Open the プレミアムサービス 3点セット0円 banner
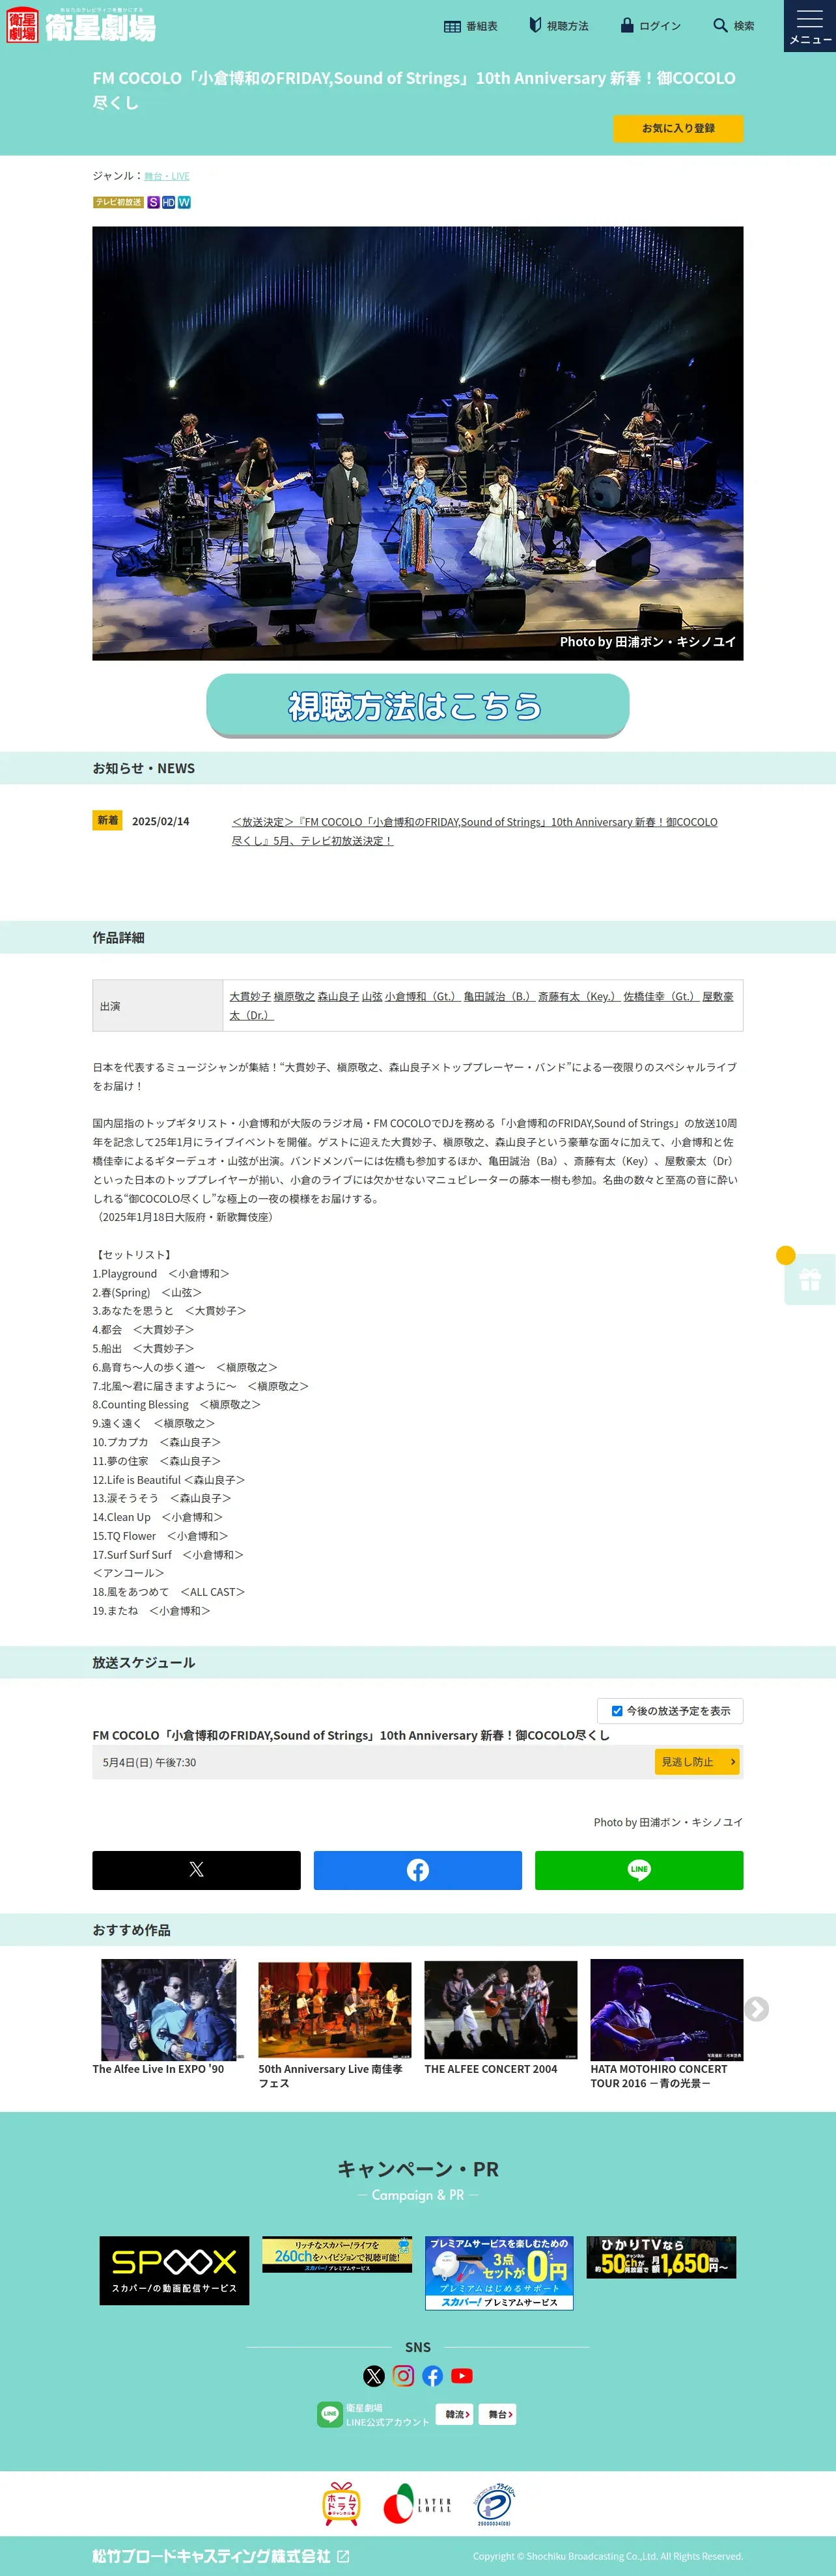 (x=499, y=2273)
